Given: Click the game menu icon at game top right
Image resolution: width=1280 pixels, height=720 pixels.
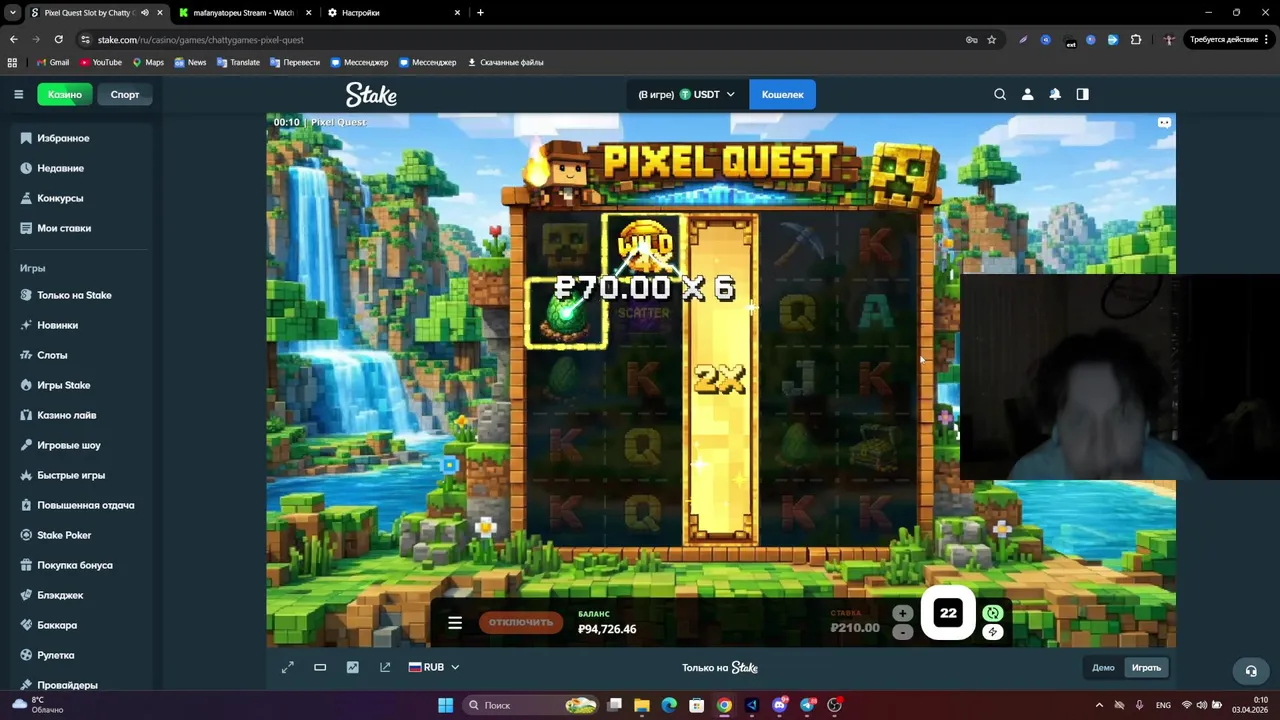Looking at the screenshot, I should coord(1164,123).
